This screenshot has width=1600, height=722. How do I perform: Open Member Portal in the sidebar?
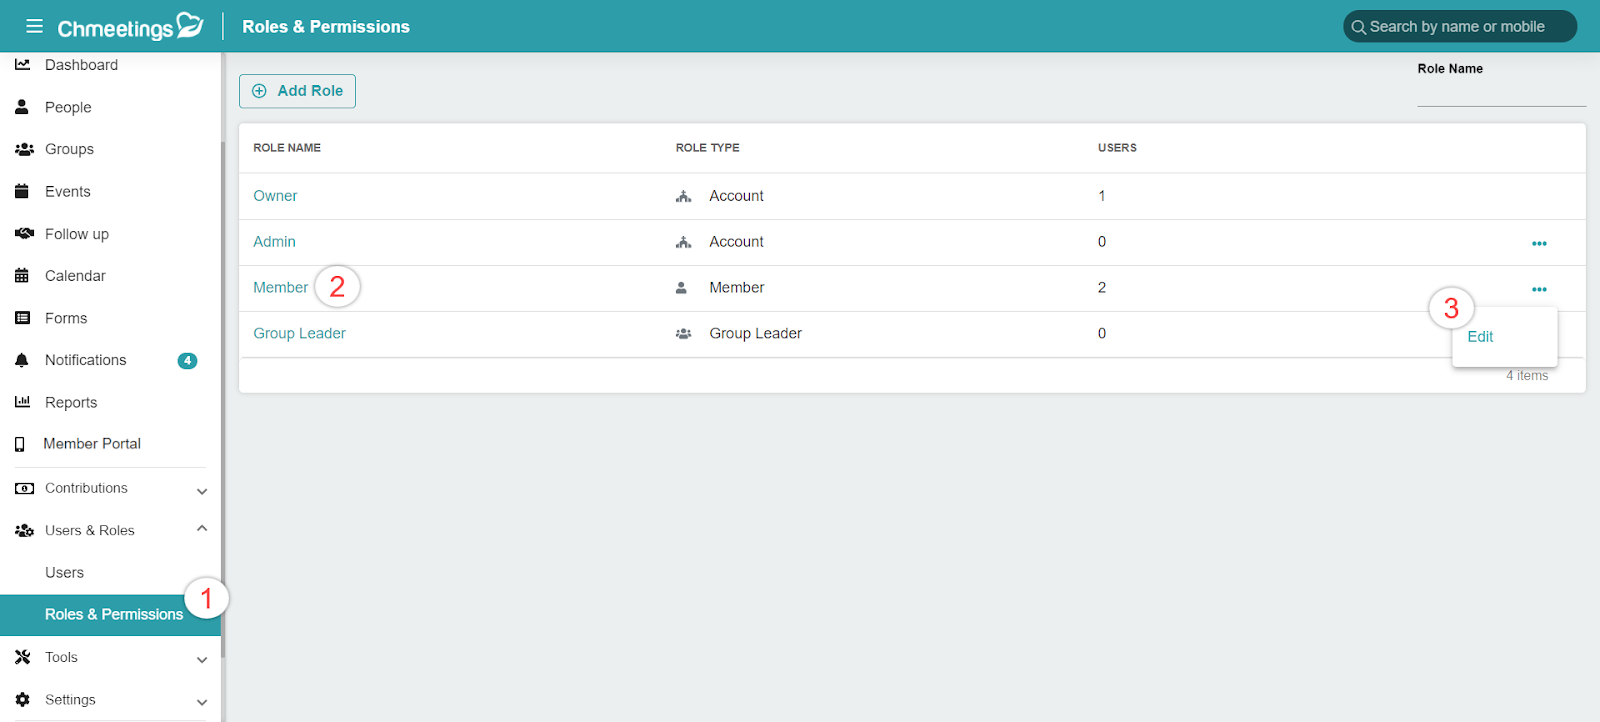[92, 444]
